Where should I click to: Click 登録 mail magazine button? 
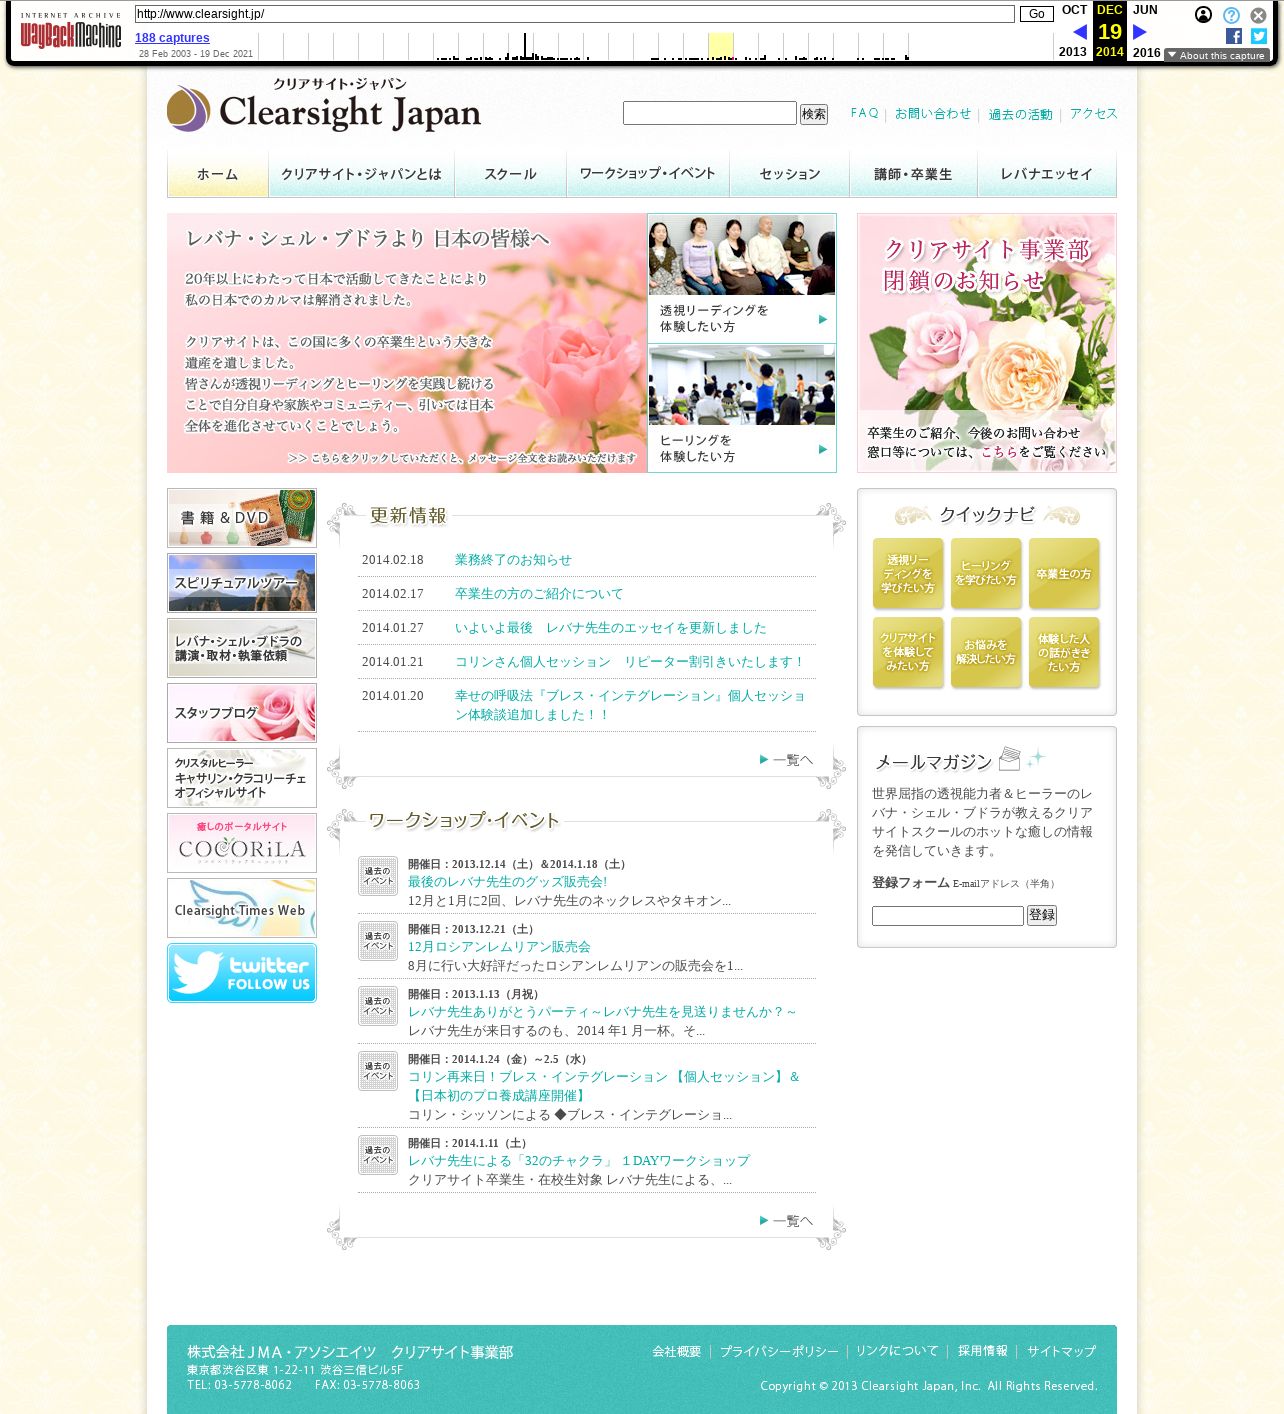pyautogui.click(x=1042, y=916)
